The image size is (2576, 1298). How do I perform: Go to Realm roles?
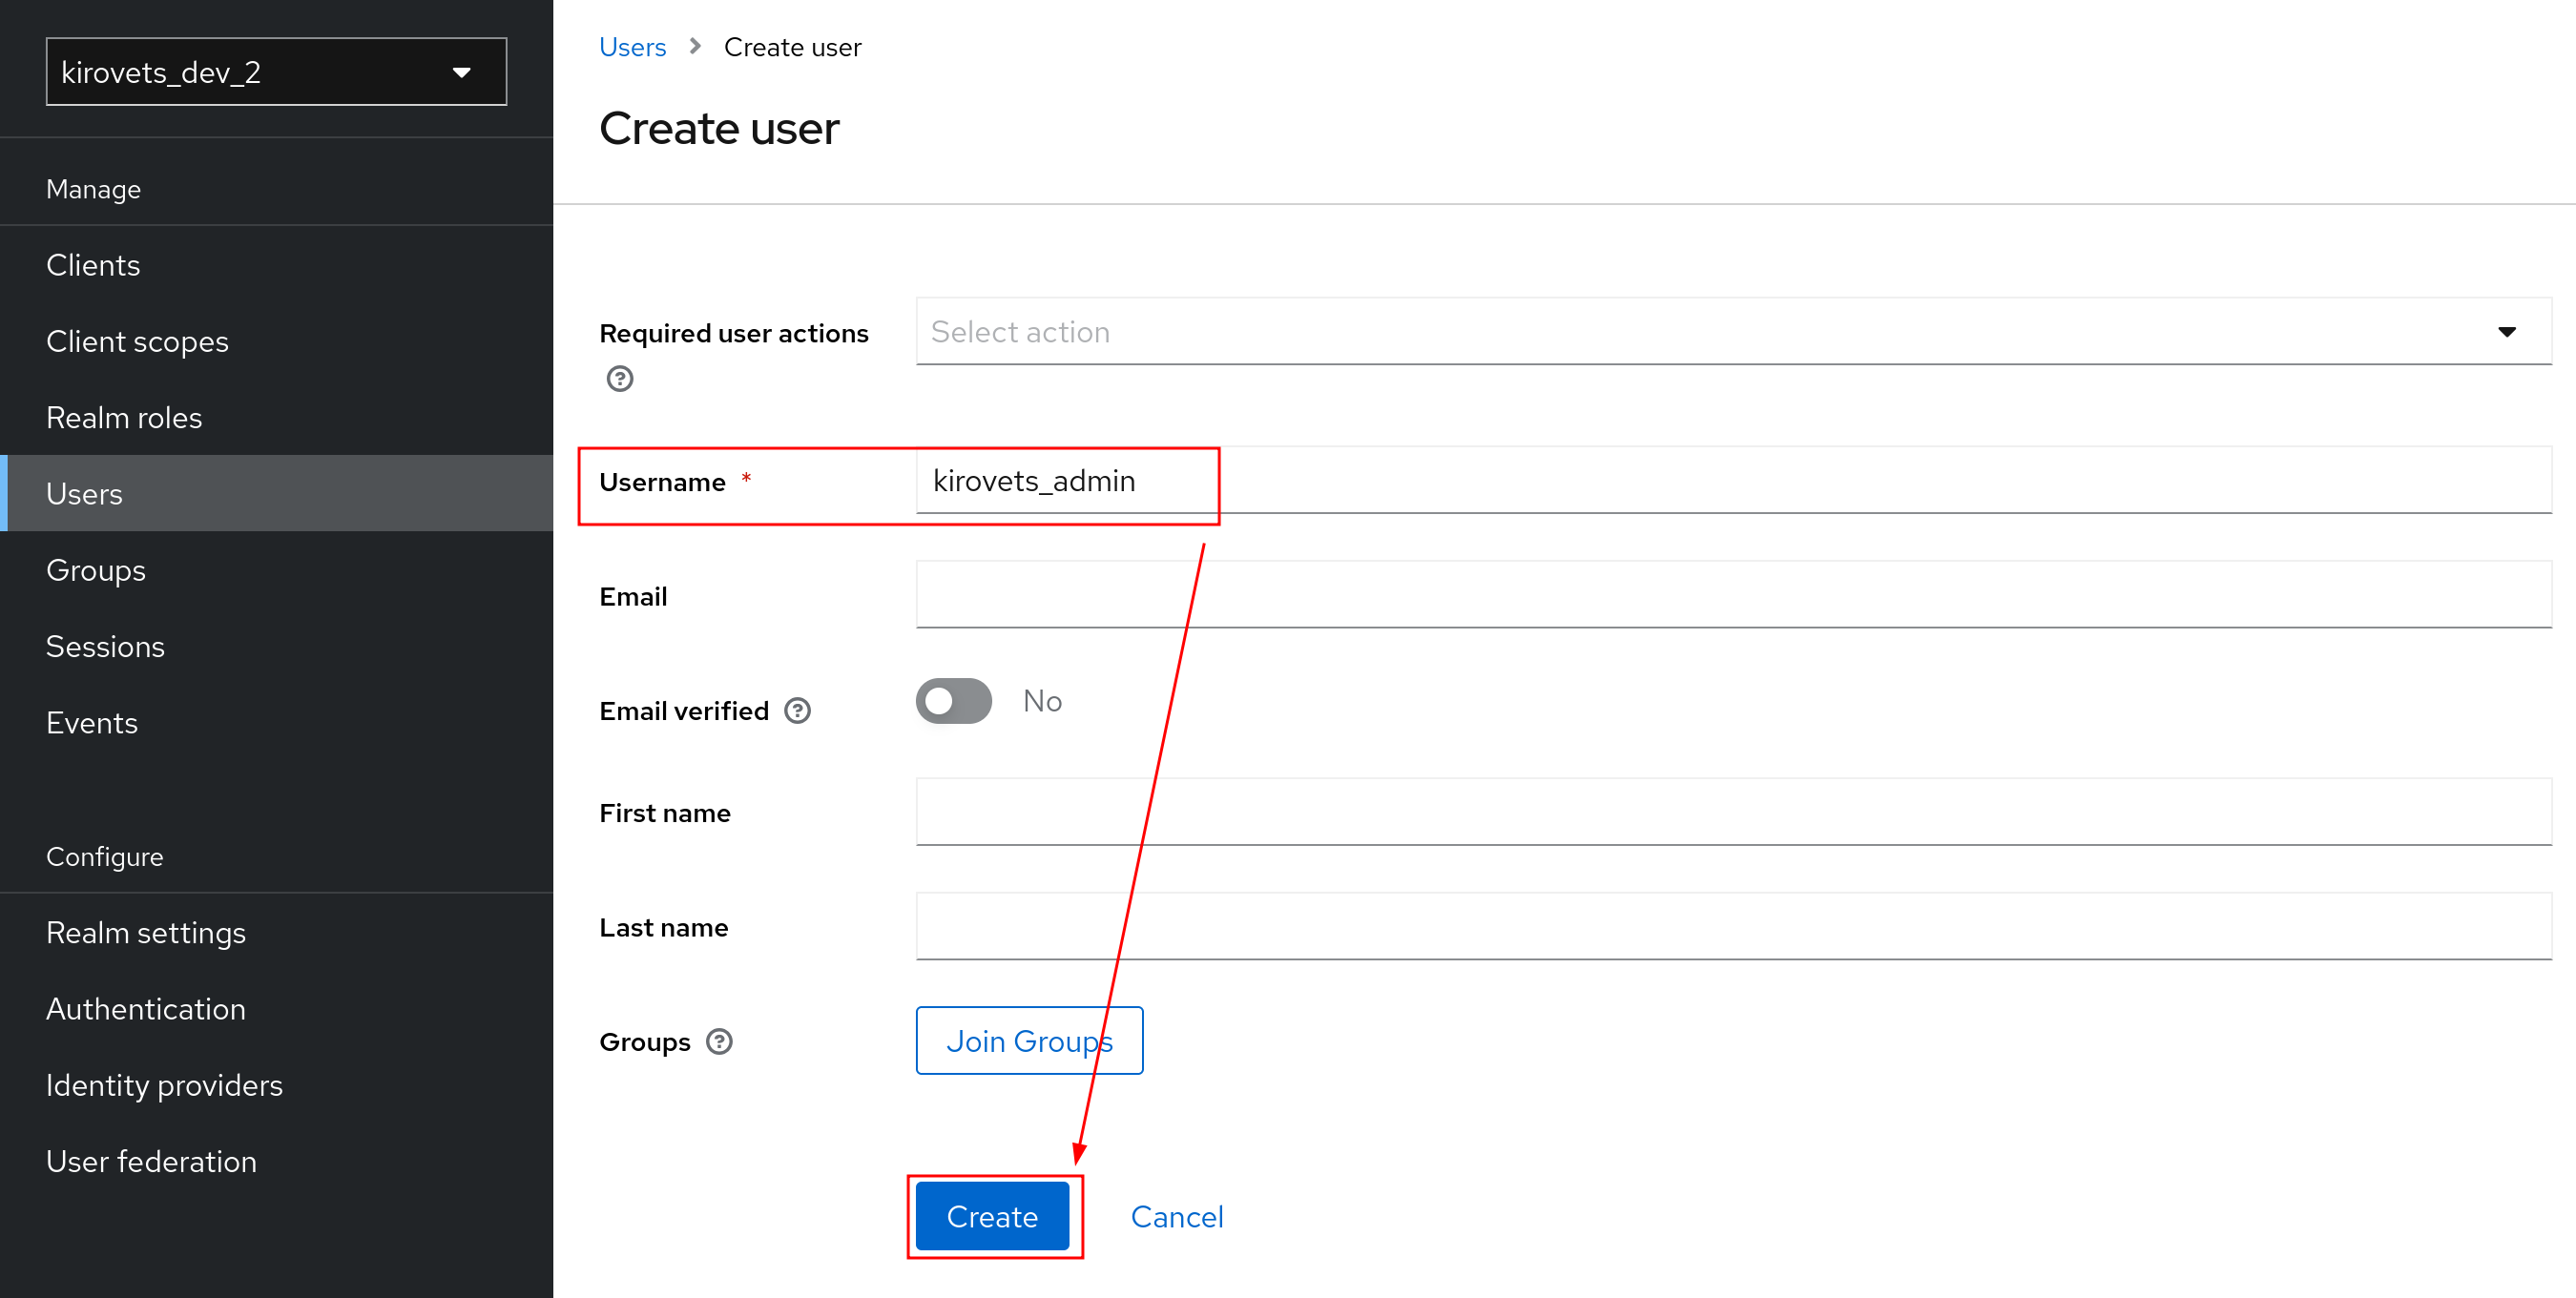(x=124, y=417)
